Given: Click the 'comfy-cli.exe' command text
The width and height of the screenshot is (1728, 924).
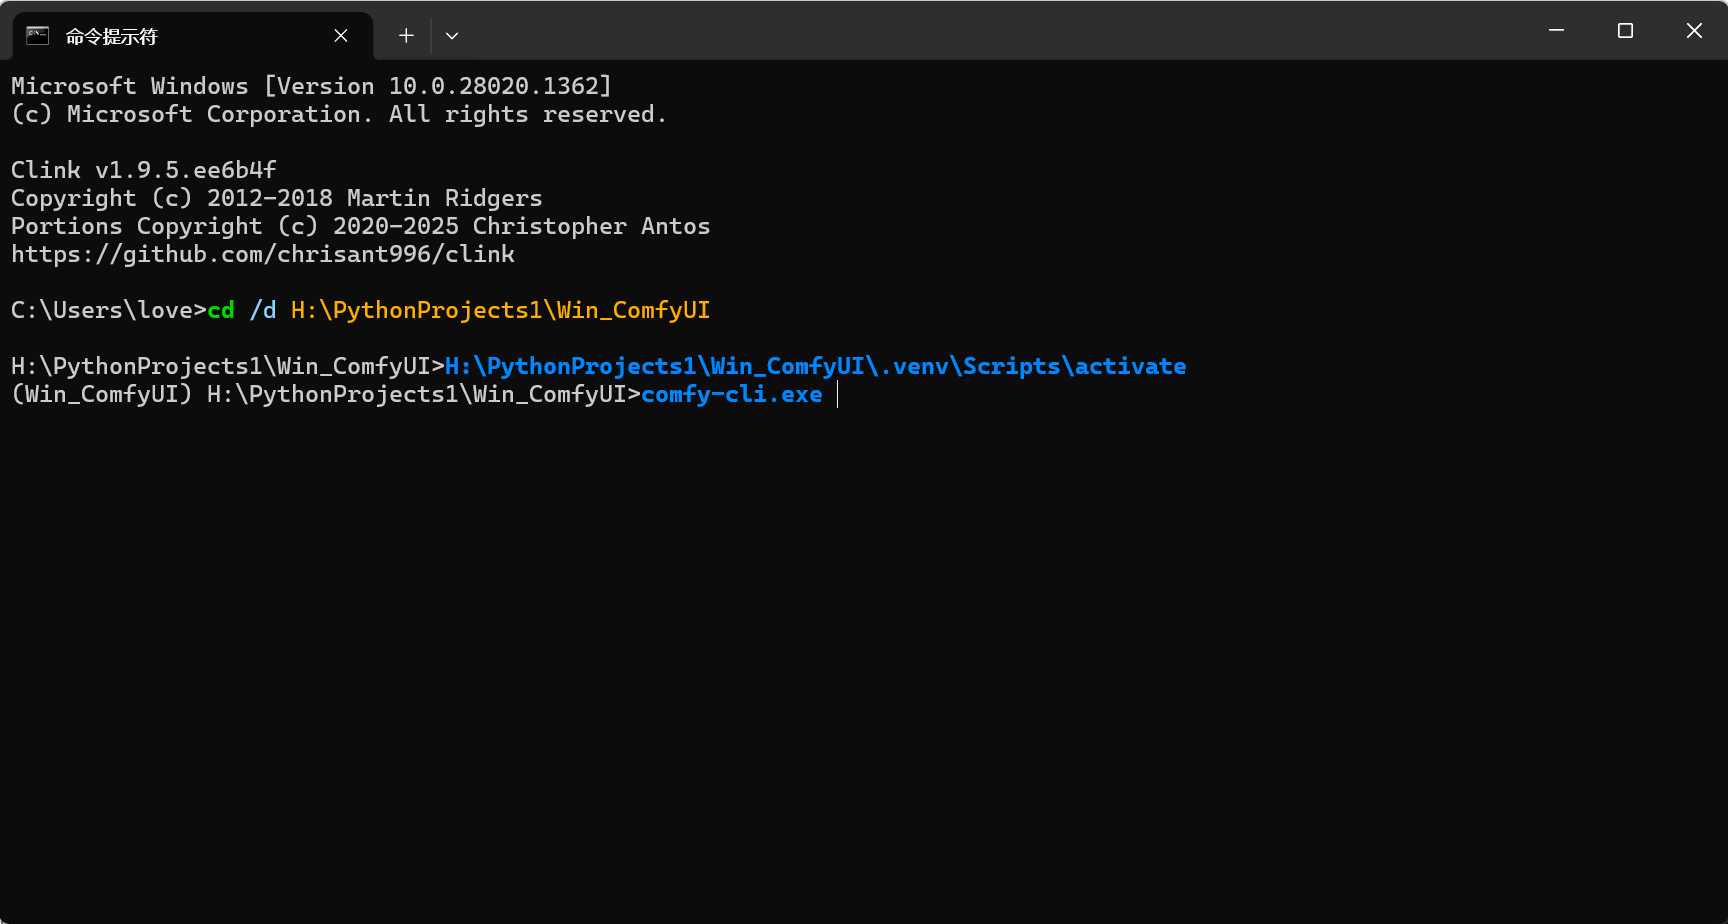Looking at the screenshot, I should [732, 394].
